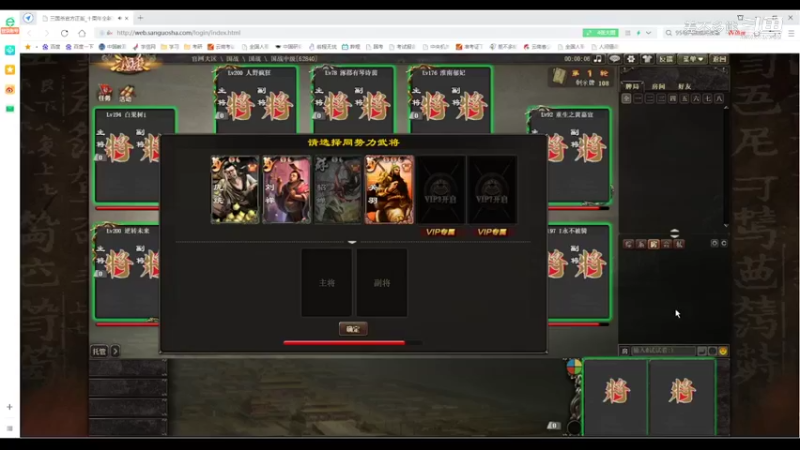Screen dimensions: 800x450
Task: Switch to the 房间 tab
Action: pos(658,86)
